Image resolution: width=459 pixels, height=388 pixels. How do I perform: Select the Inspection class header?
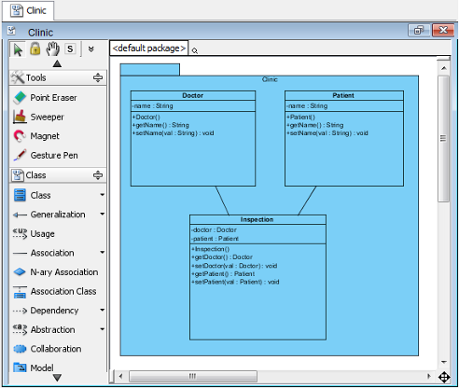tap(257, 219)
